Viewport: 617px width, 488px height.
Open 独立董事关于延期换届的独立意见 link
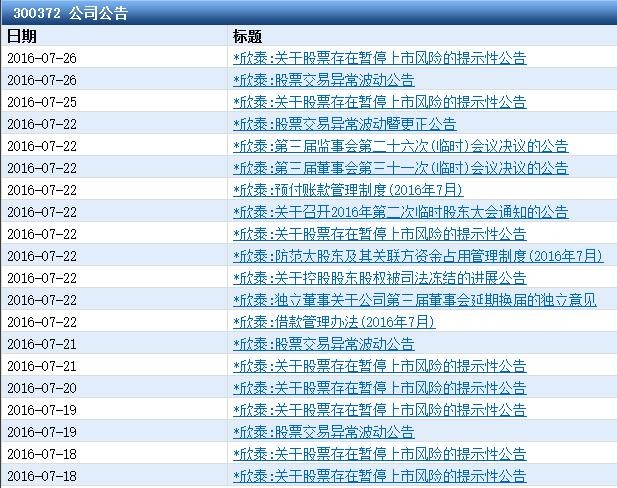tap(415, 300)
